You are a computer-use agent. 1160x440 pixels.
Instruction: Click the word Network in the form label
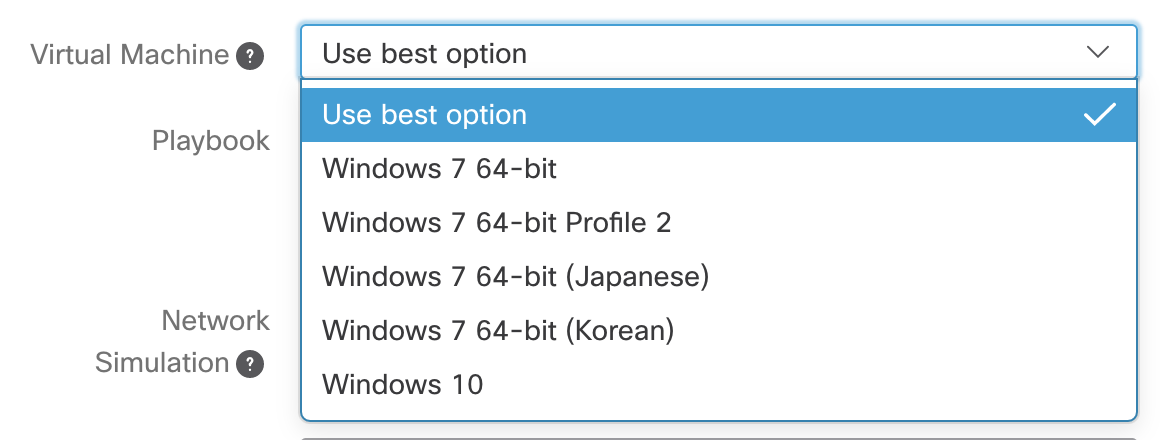click(215, 321)
